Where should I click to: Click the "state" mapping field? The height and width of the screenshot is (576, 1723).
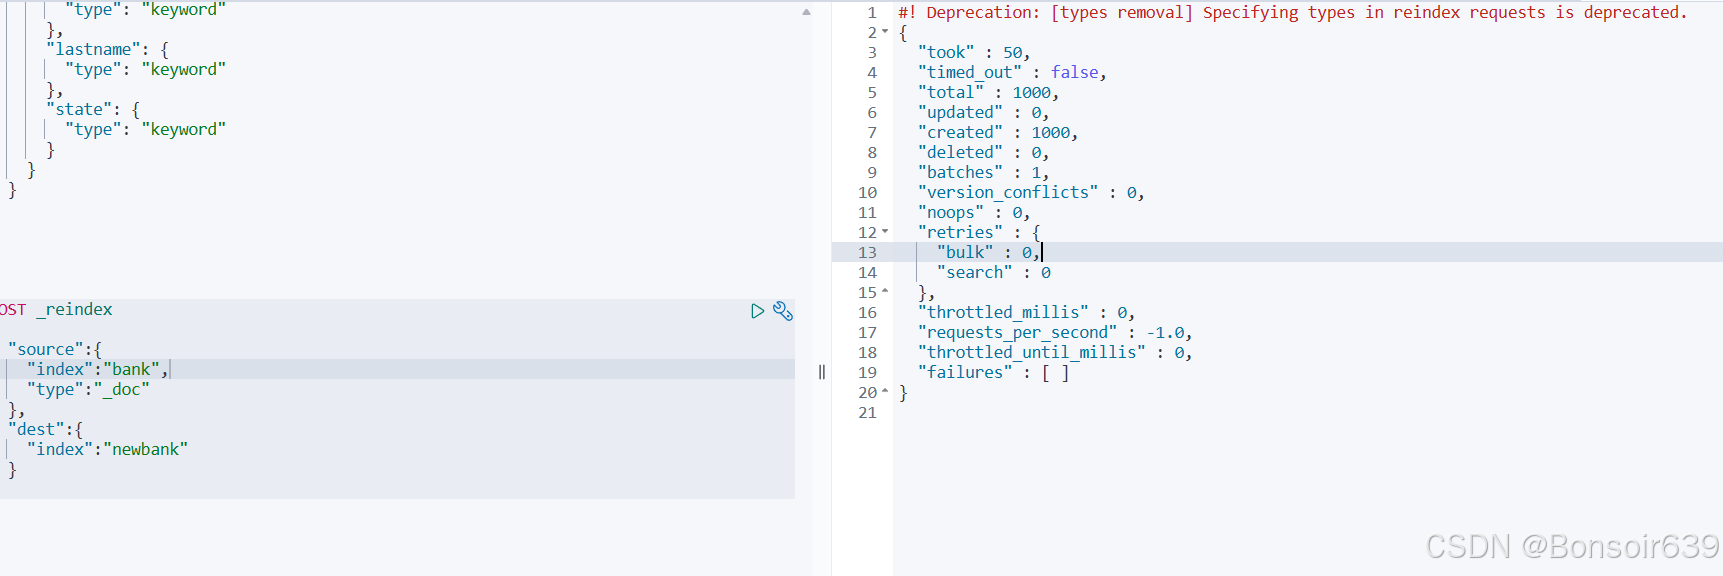click(x=79, y=109)
